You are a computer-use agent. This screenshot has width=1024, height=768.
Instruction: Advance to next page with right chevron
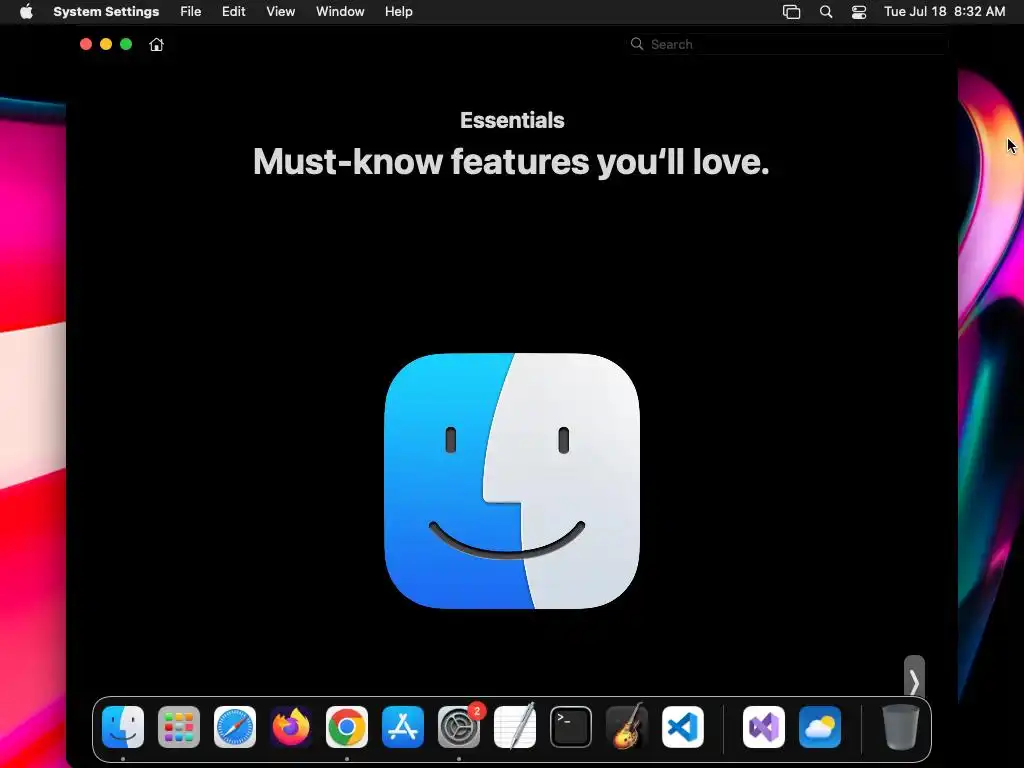tap(914, 682)
